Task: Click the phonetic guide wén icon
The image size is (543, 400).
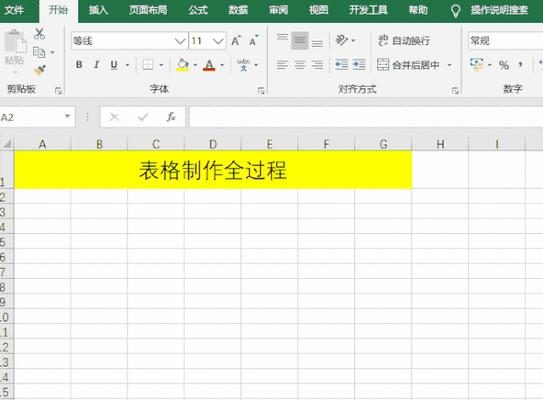Action: [243, 65]
